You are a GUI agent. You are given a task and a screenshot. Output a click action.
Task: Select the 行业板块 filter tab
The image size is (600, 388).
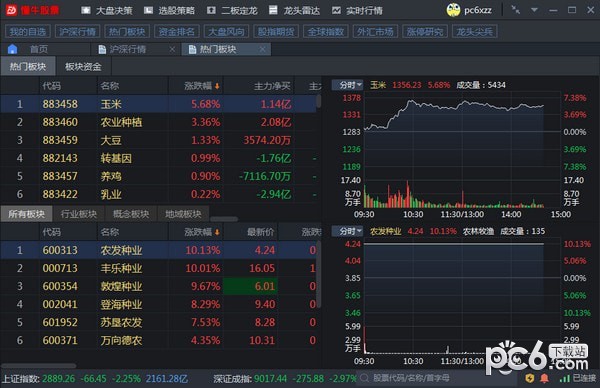pos(79,214)
